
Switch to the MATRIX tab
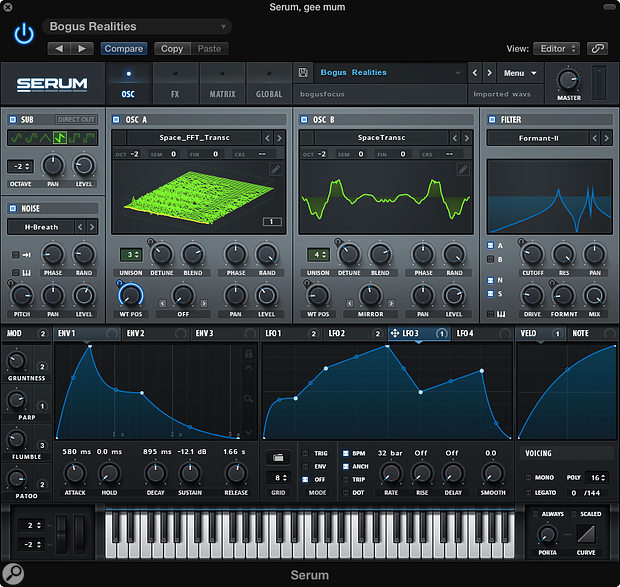click(222, 87)
